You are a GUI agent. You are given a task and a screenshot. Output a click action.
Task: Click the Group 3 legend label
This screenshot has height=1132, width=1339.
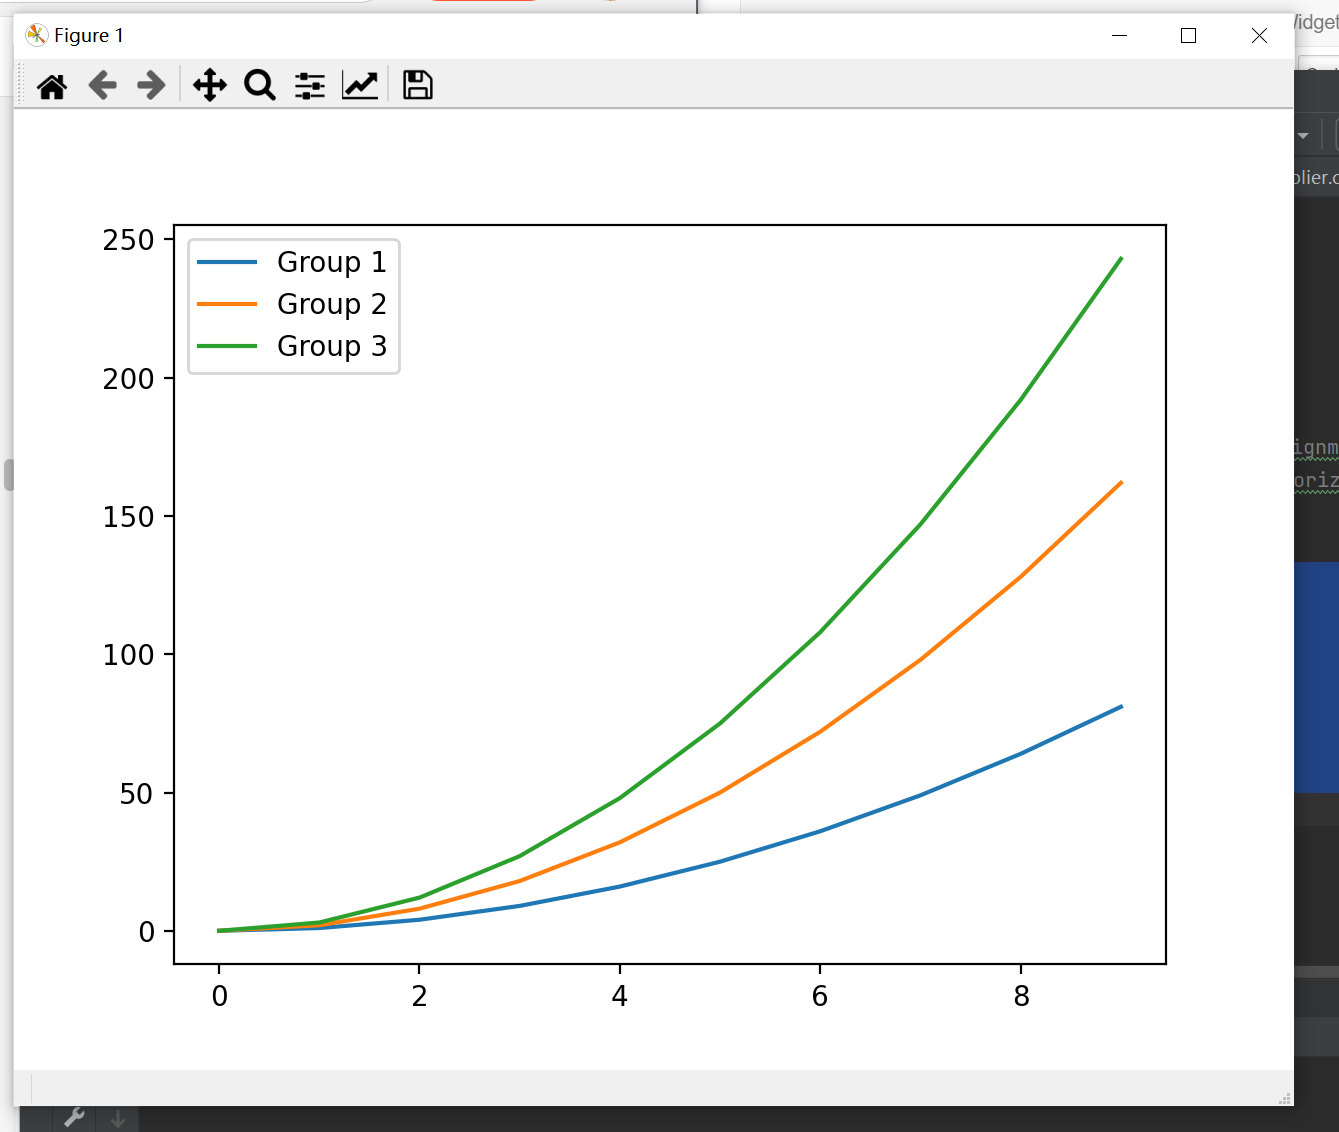click(332, 346)
